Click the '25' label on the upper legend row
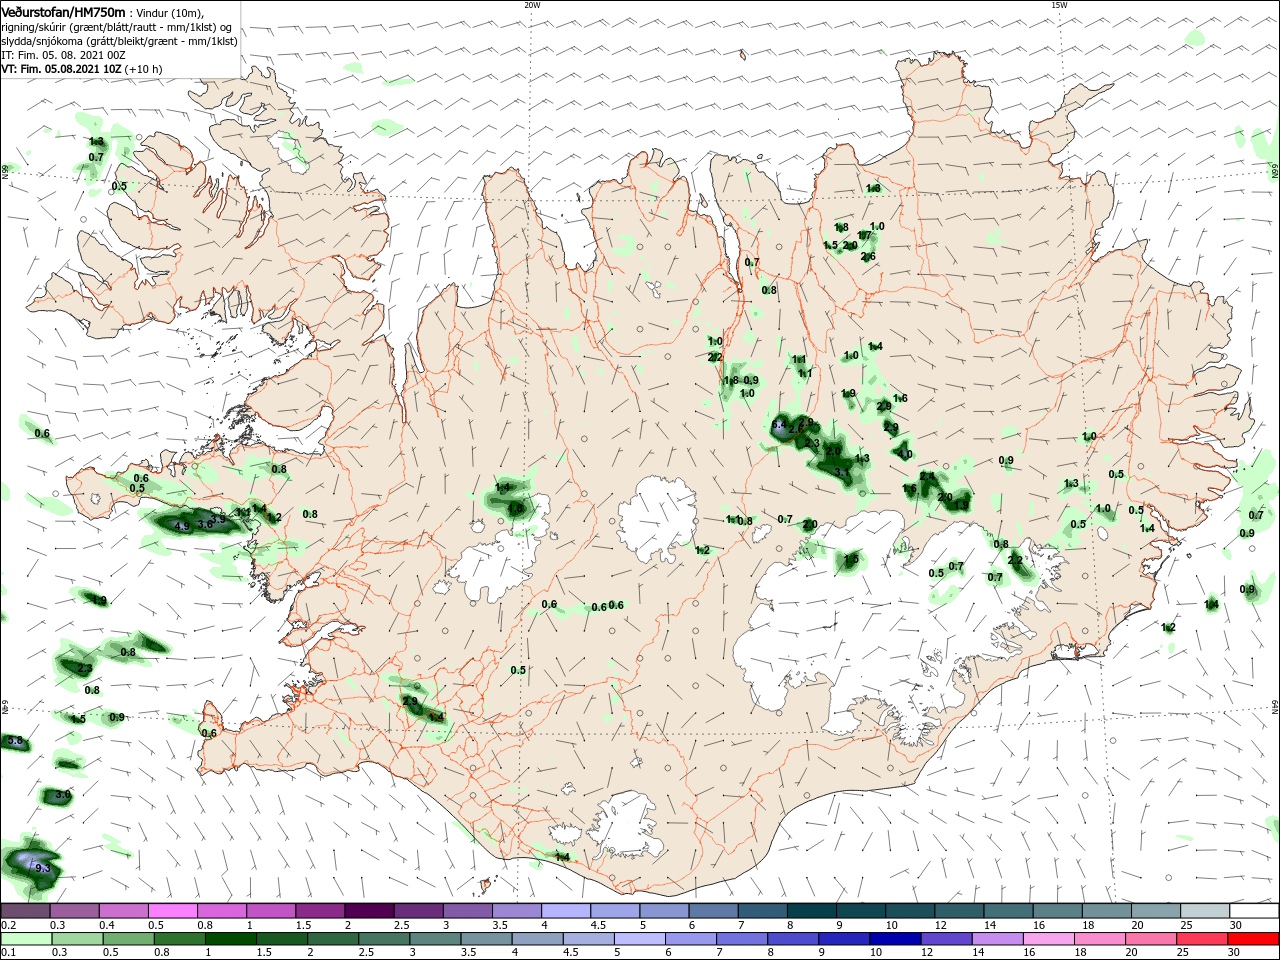 (x=1185, y=926)
